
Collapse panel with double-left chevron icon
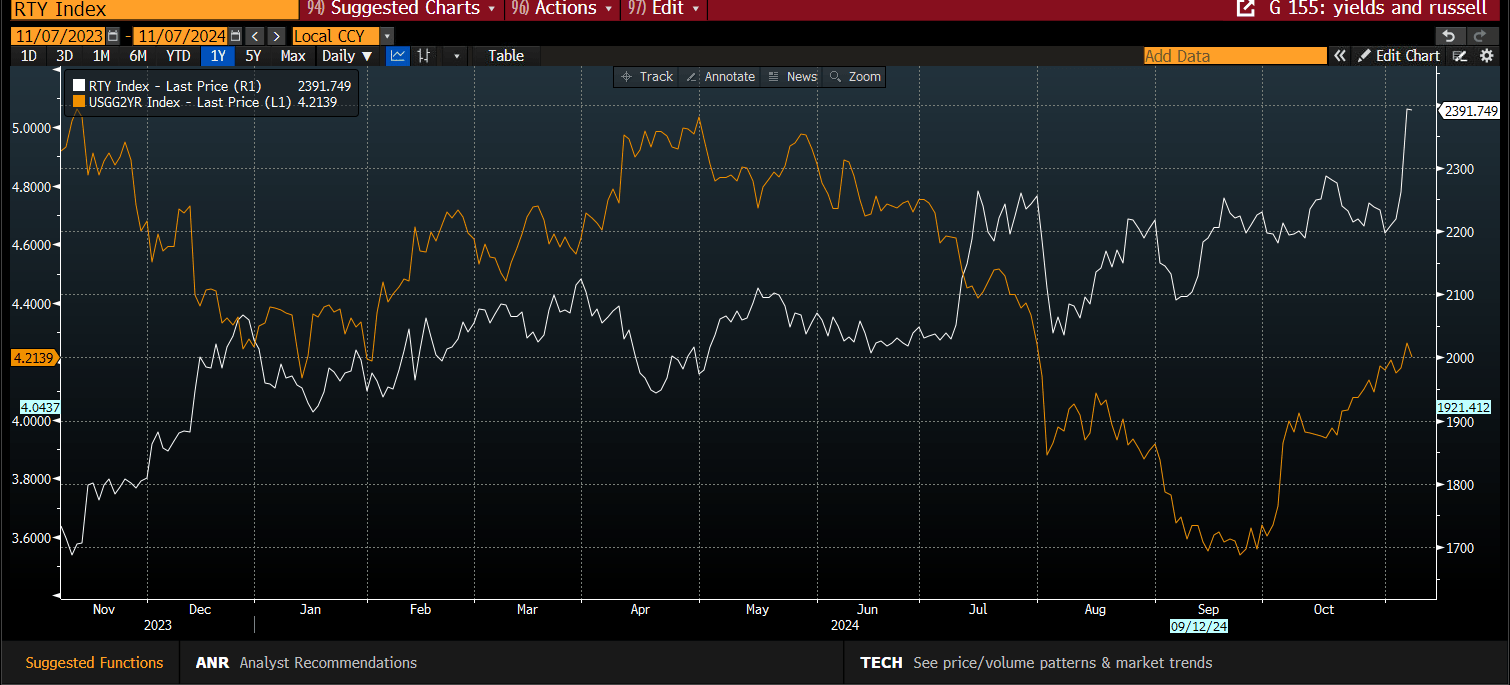click(1340, 56)
